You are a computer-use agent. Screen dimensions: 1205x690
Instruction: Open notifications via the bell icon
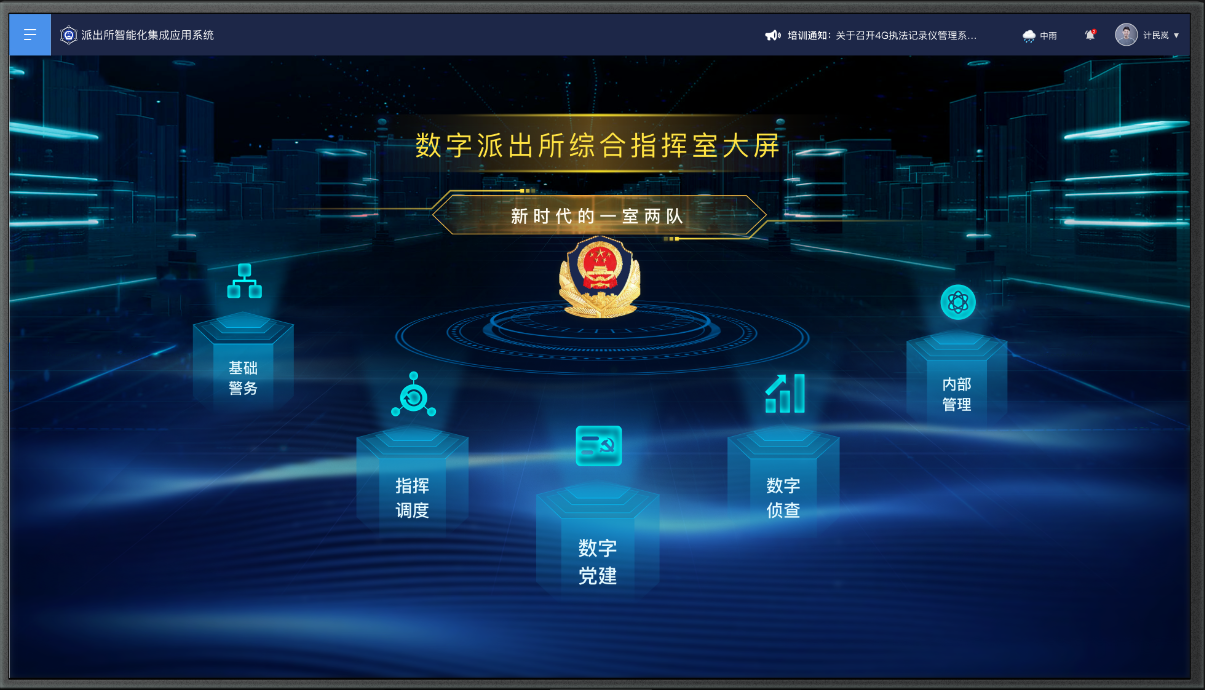coord(1090,35)
